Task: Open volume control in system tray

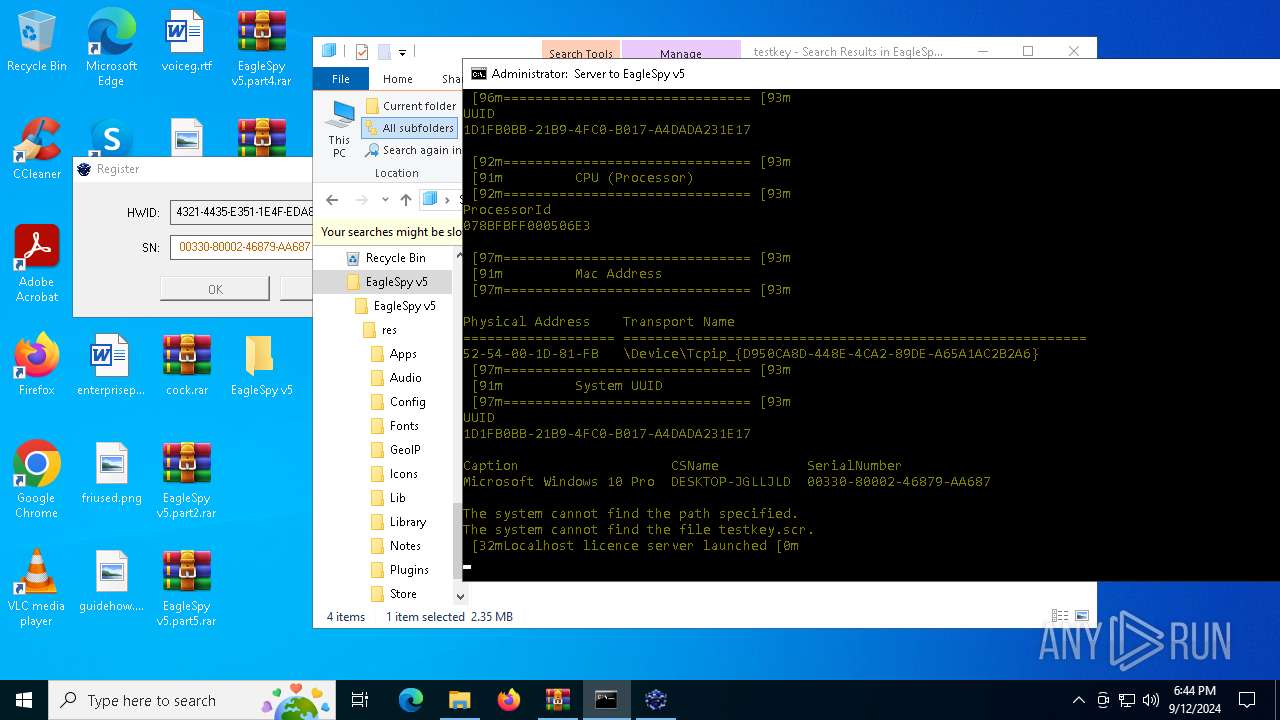Action: (x=1150, y=700)
